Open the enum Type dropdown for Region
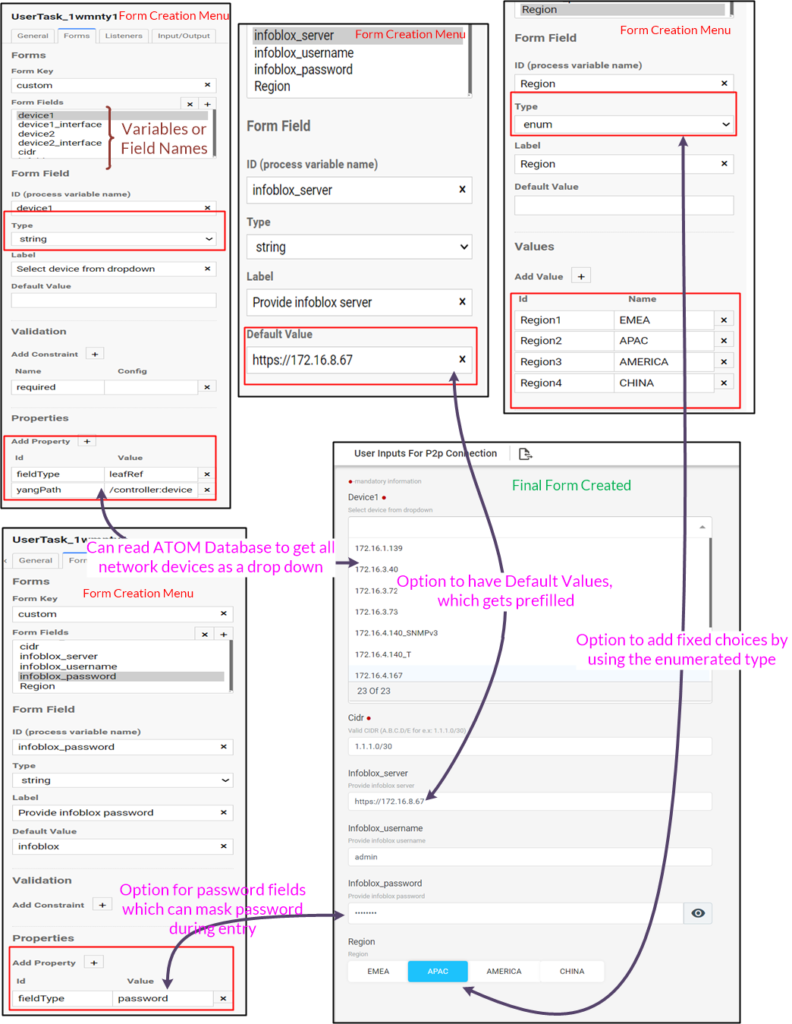792x1024 pixels. pyautogui.click(x=624, y=124)
